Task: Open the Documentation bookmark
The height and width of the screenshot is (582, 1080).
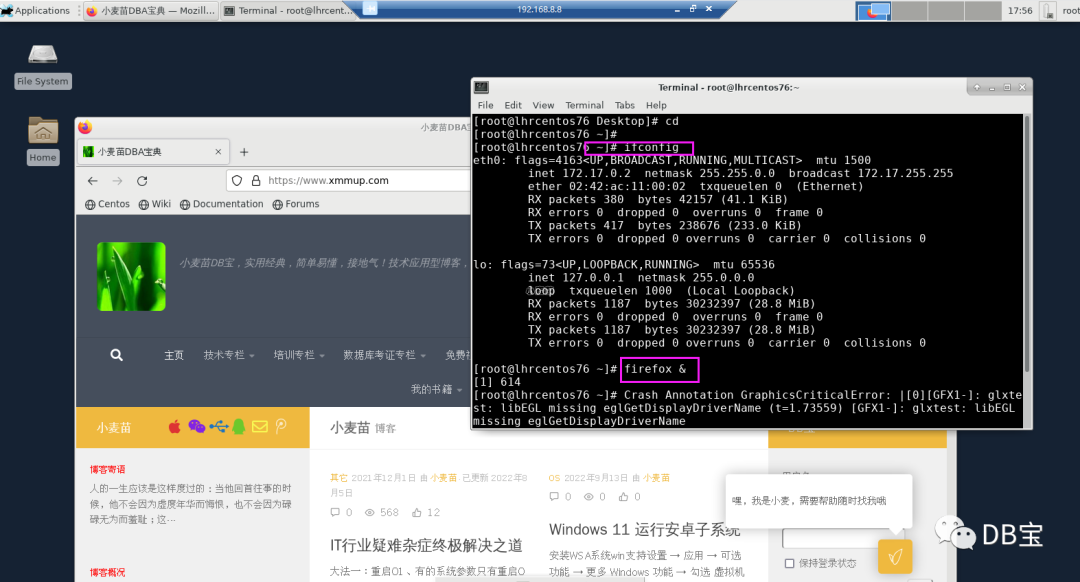Action: coord(221,204)
